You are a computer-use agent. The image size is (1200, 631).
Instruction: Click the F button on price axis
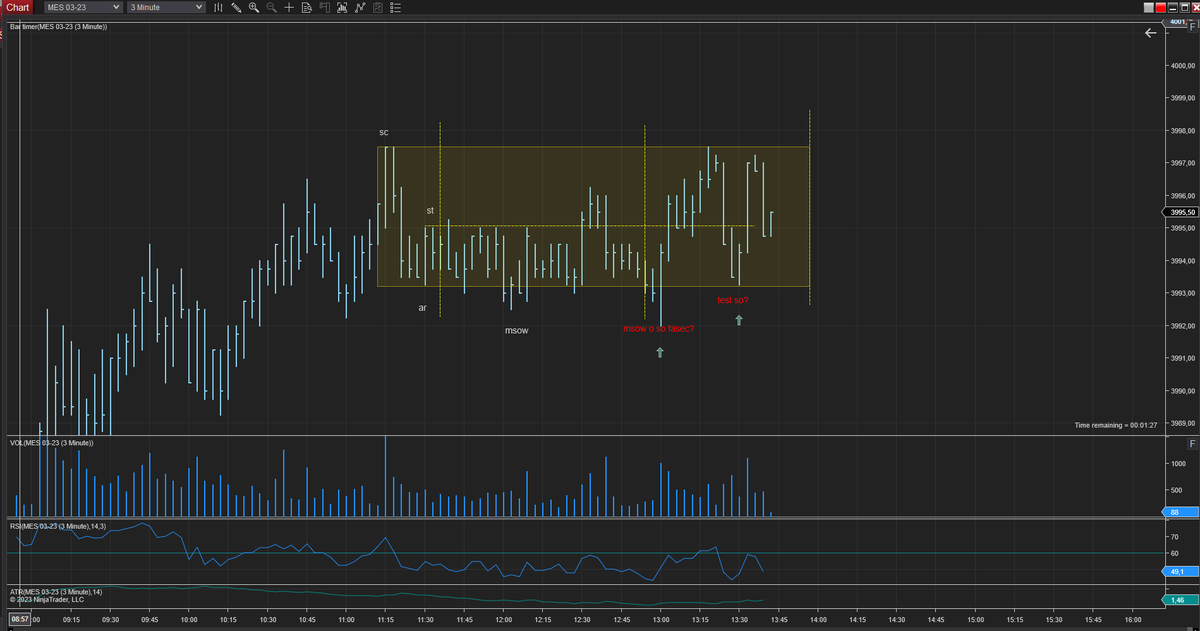pos(1192,27)
